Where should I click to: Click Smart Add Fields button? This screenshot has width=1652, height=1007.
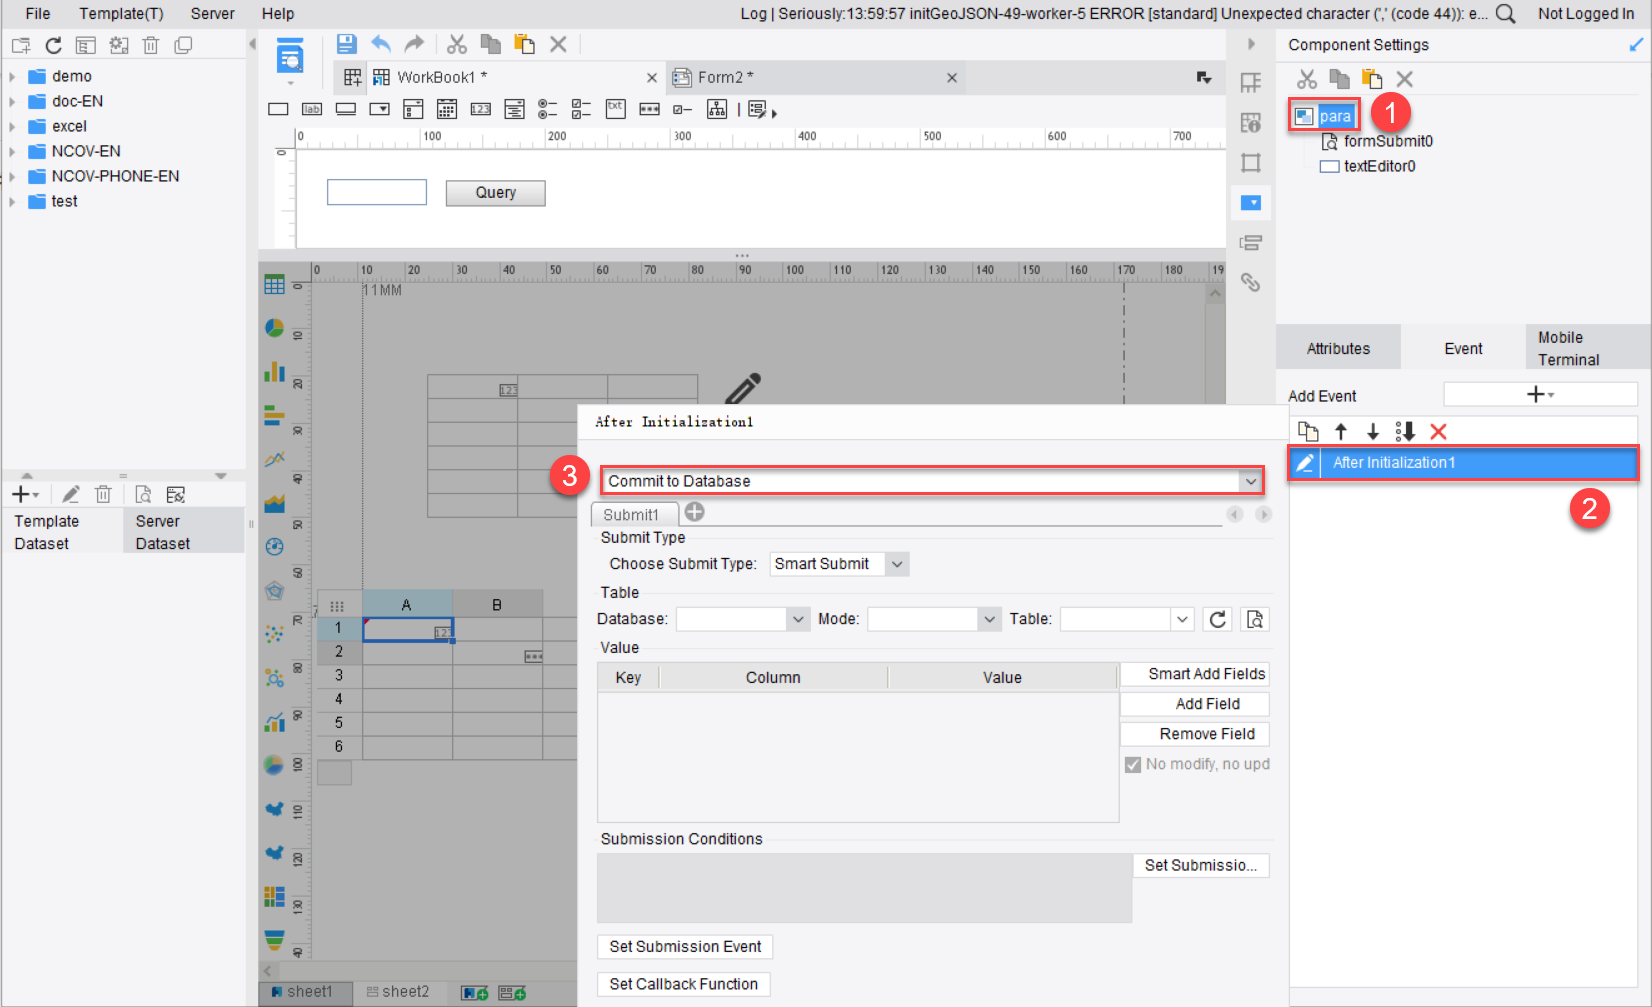click(x=1195, y=674)
